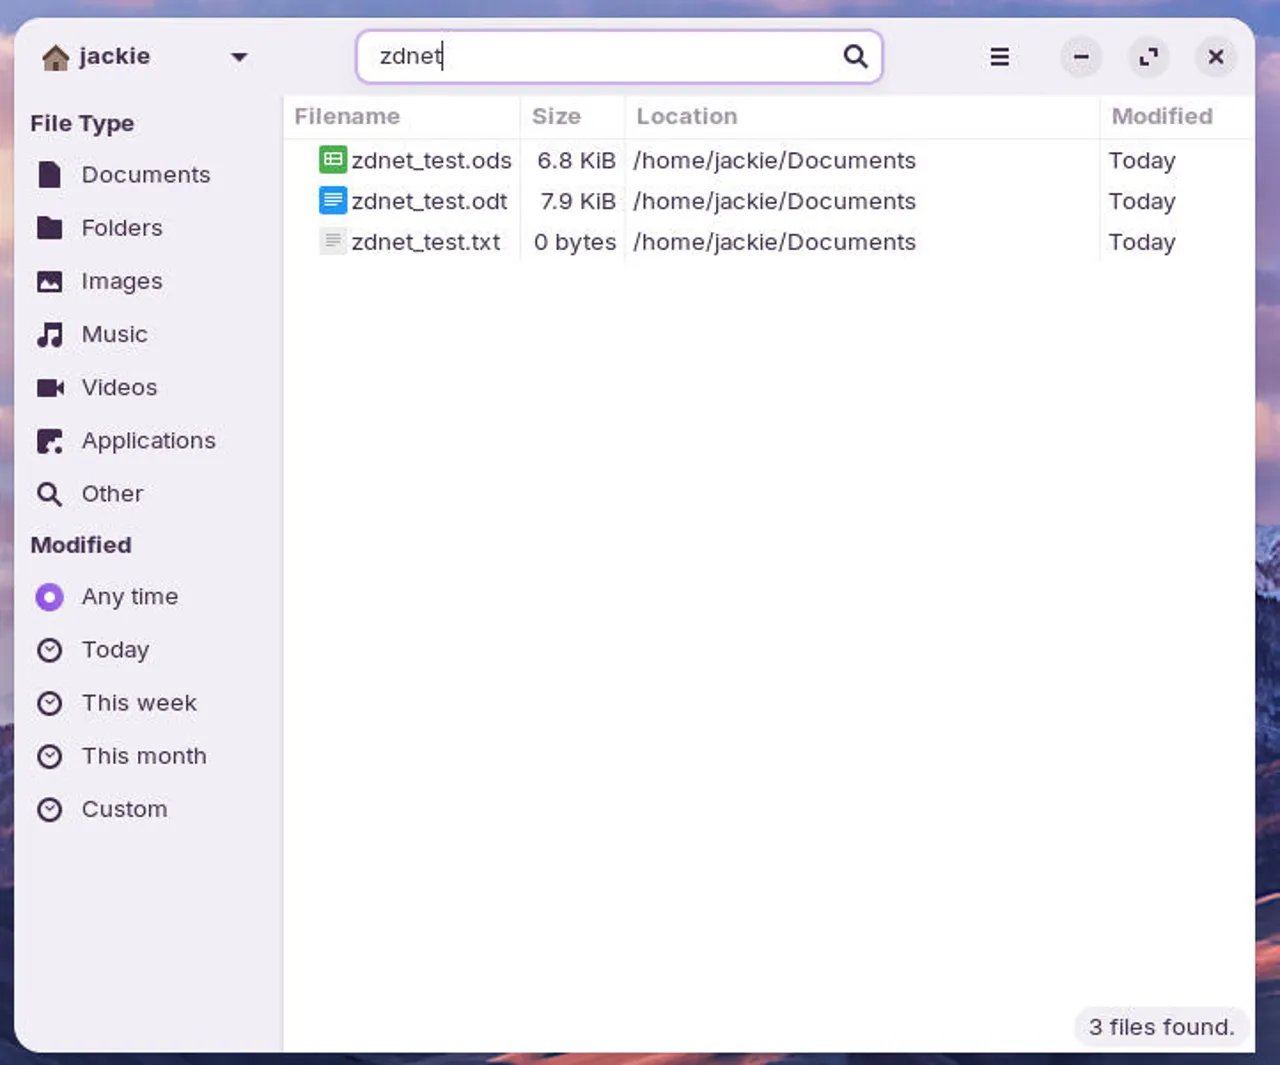Click the Today modified filter label
Viewport: 1280px width, 1065px height.
click(116, 650)
